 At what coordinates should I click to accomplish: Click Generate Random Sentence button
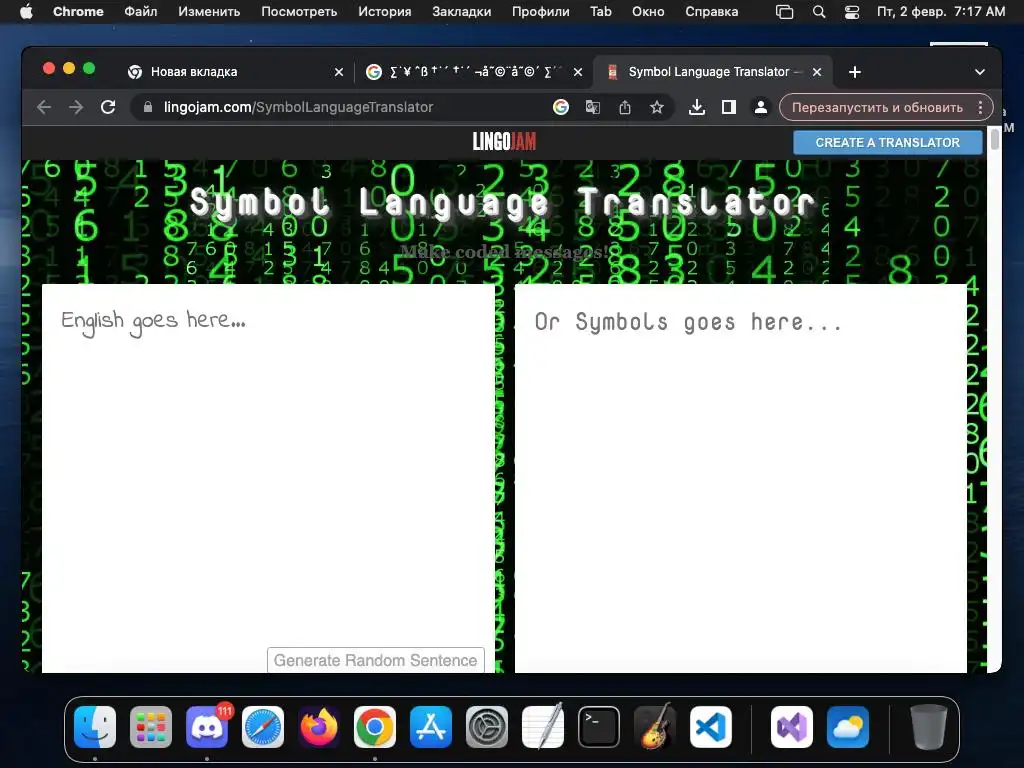(376, 660)
